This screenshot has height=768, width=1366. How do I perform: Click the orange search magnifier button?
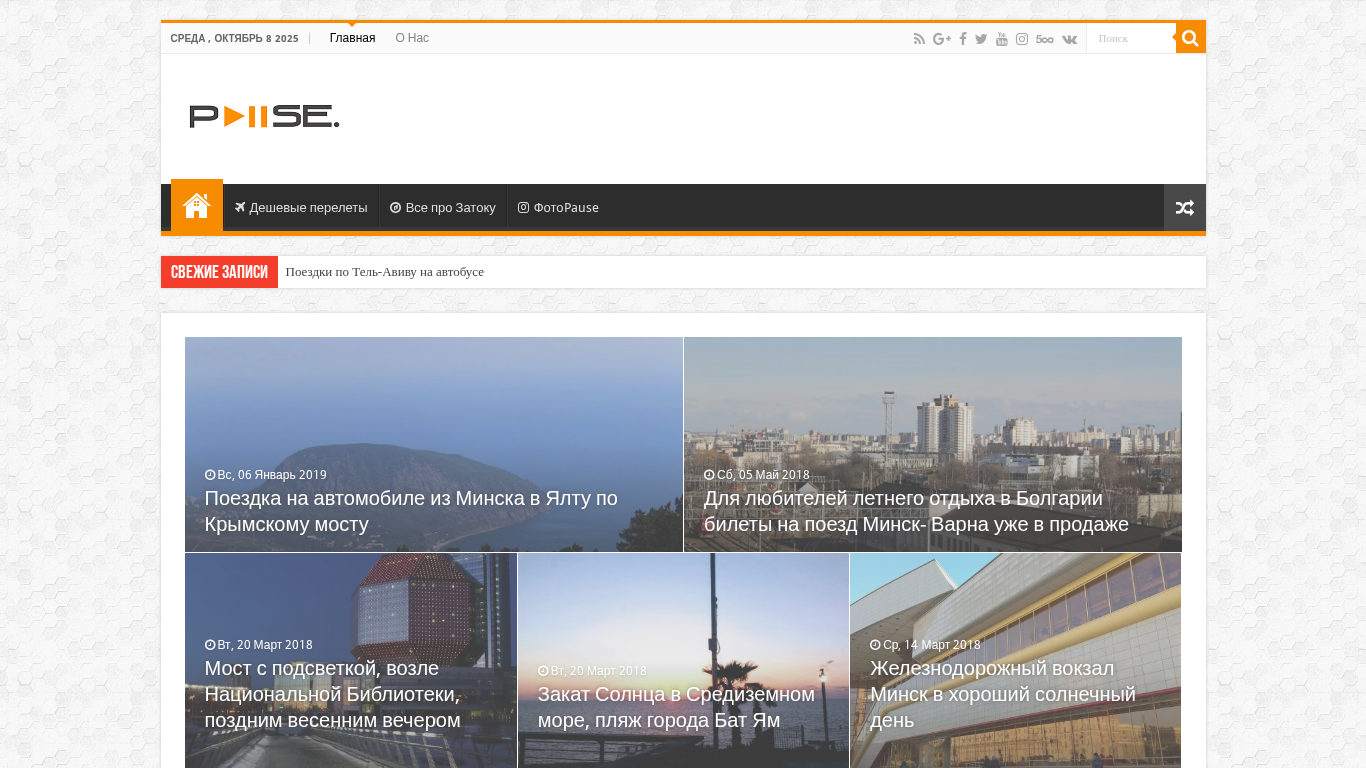pyautogui.click(x=1190, y=38)
